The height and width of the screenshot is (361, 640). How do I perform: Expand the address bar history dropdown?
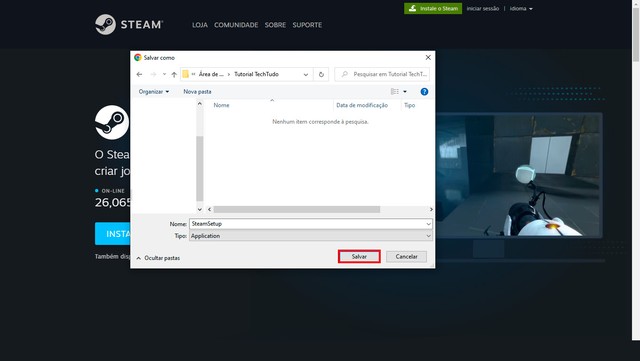tap(306, 74)
